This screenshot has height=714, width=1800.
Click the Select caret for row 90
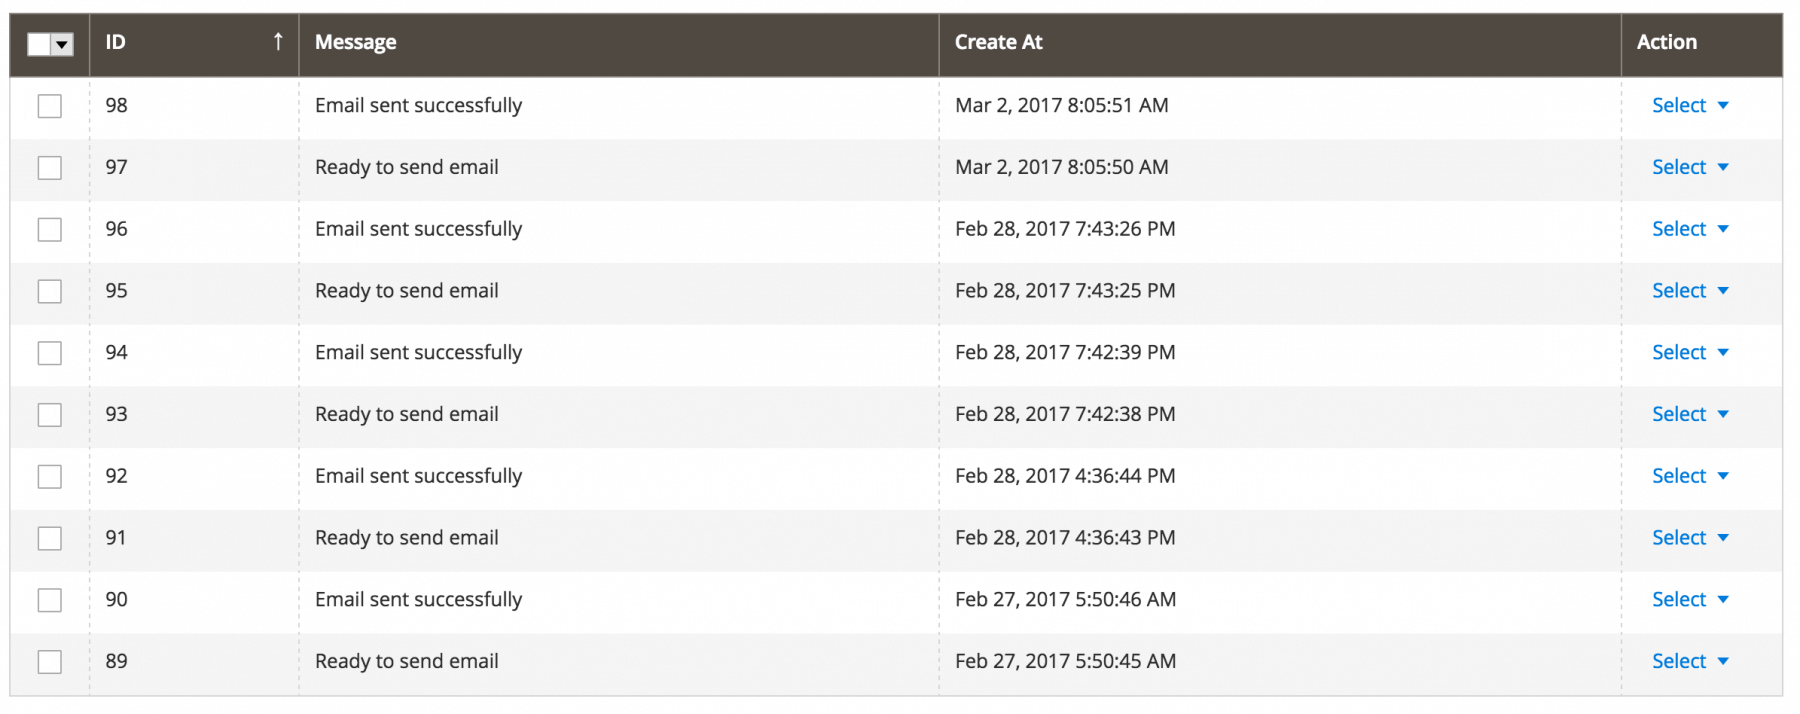(x=1723, y=599)
